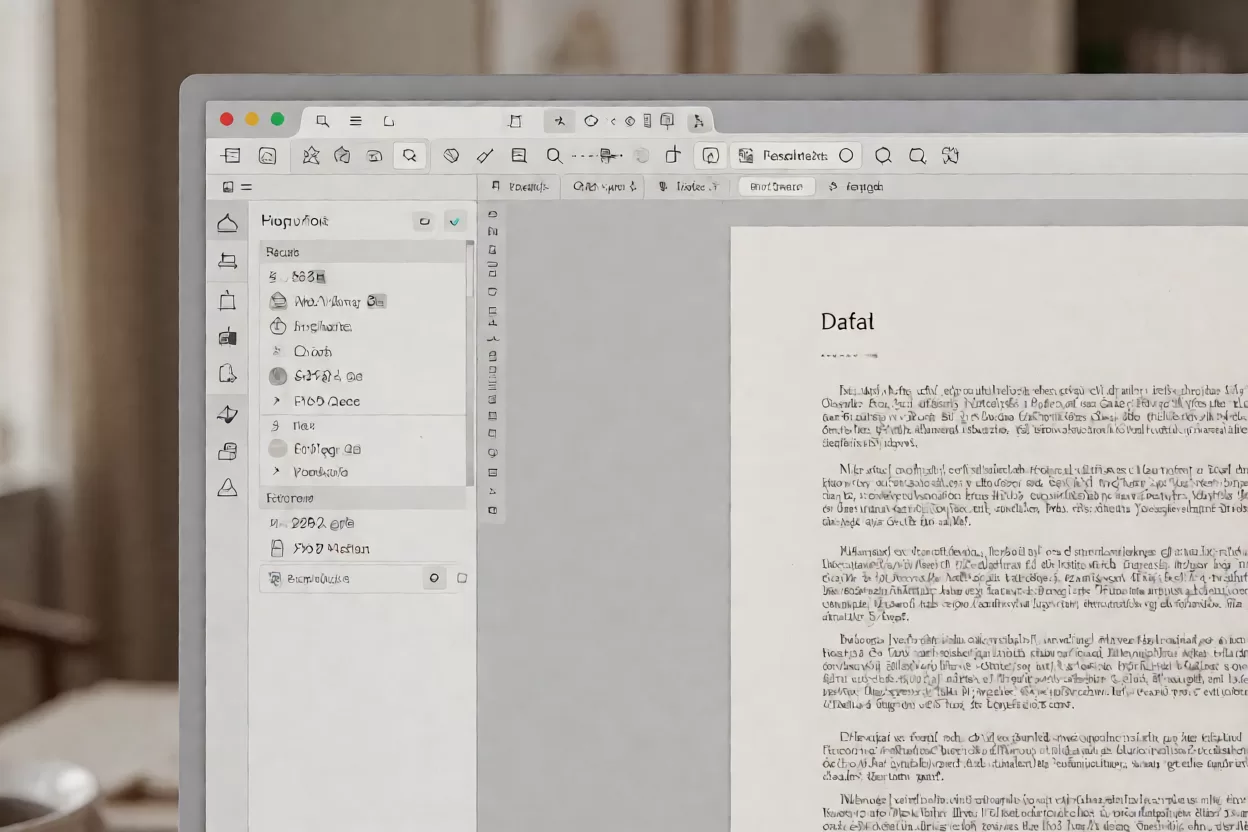
Task: Select the star-shaped tool in the toolbar
Action: (x=311, y=155)
